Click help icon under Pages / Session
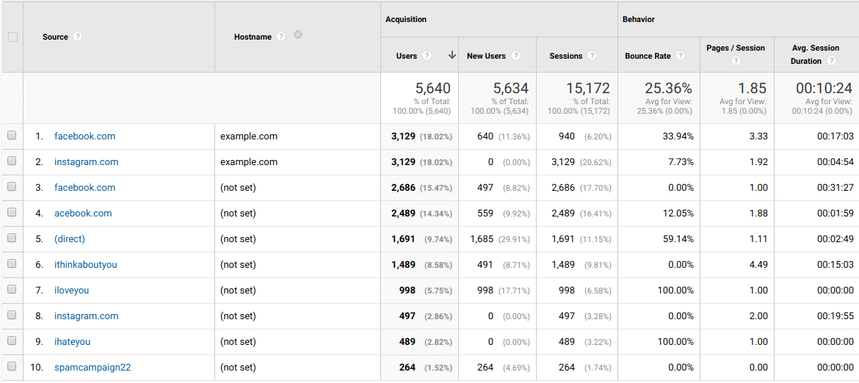The width and height of the screenshot is (859, 383). coord(736,61)
